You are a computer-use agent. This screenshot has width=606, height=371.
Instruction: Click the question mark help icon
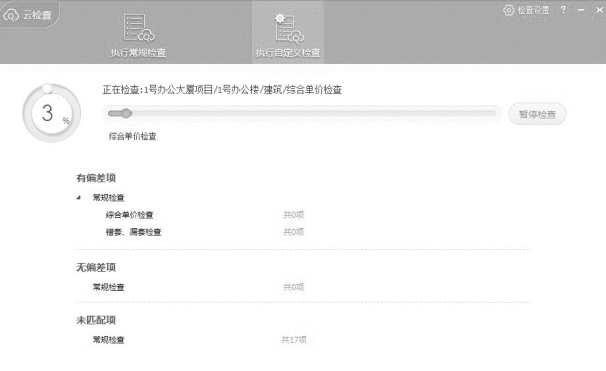tap(563, 10)
